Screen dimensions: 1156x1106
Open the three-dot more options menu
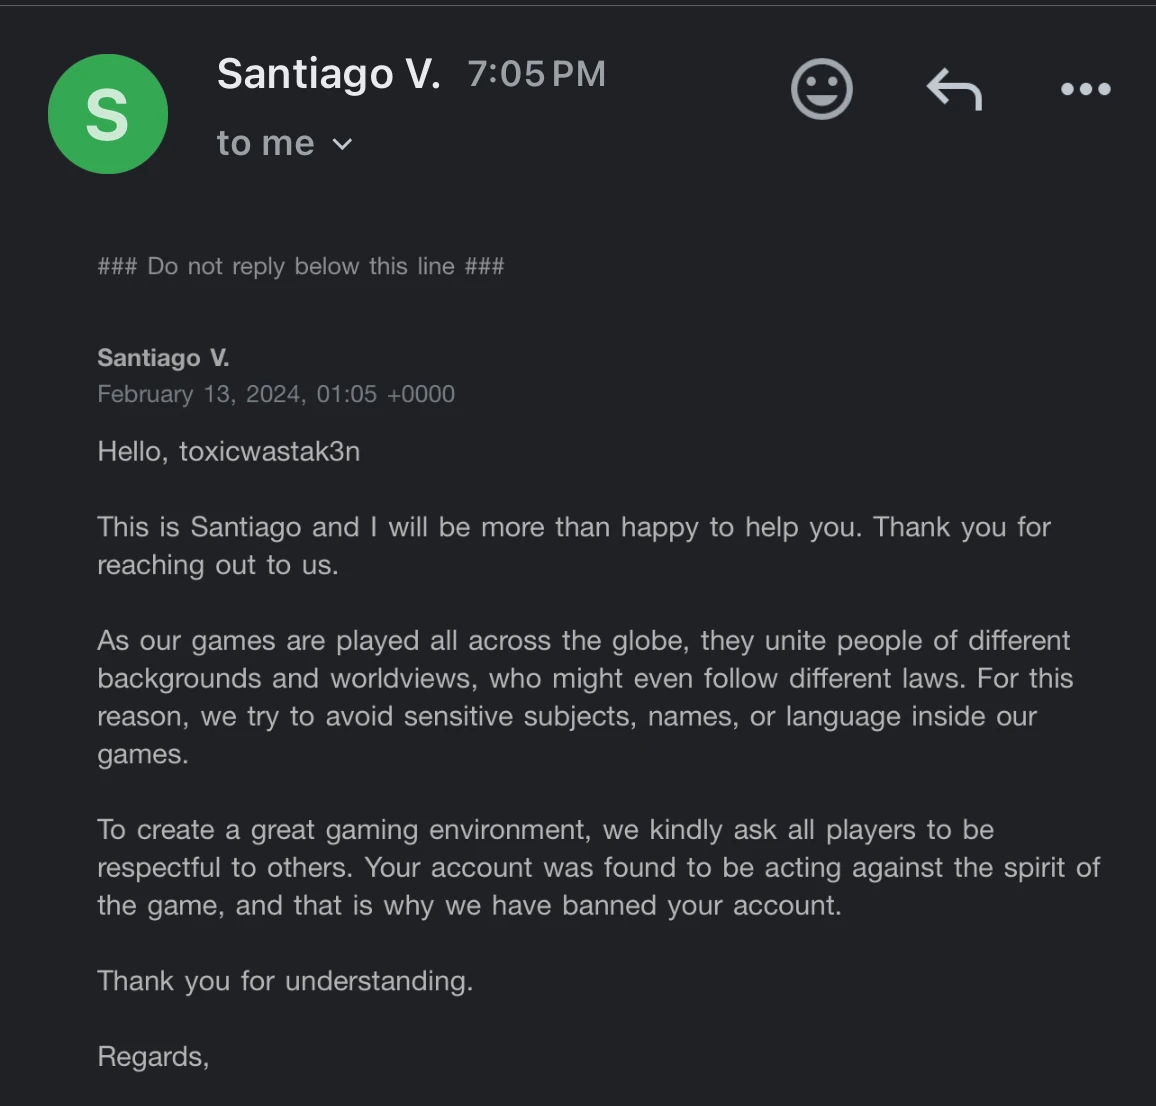(x=1085, y=89)
